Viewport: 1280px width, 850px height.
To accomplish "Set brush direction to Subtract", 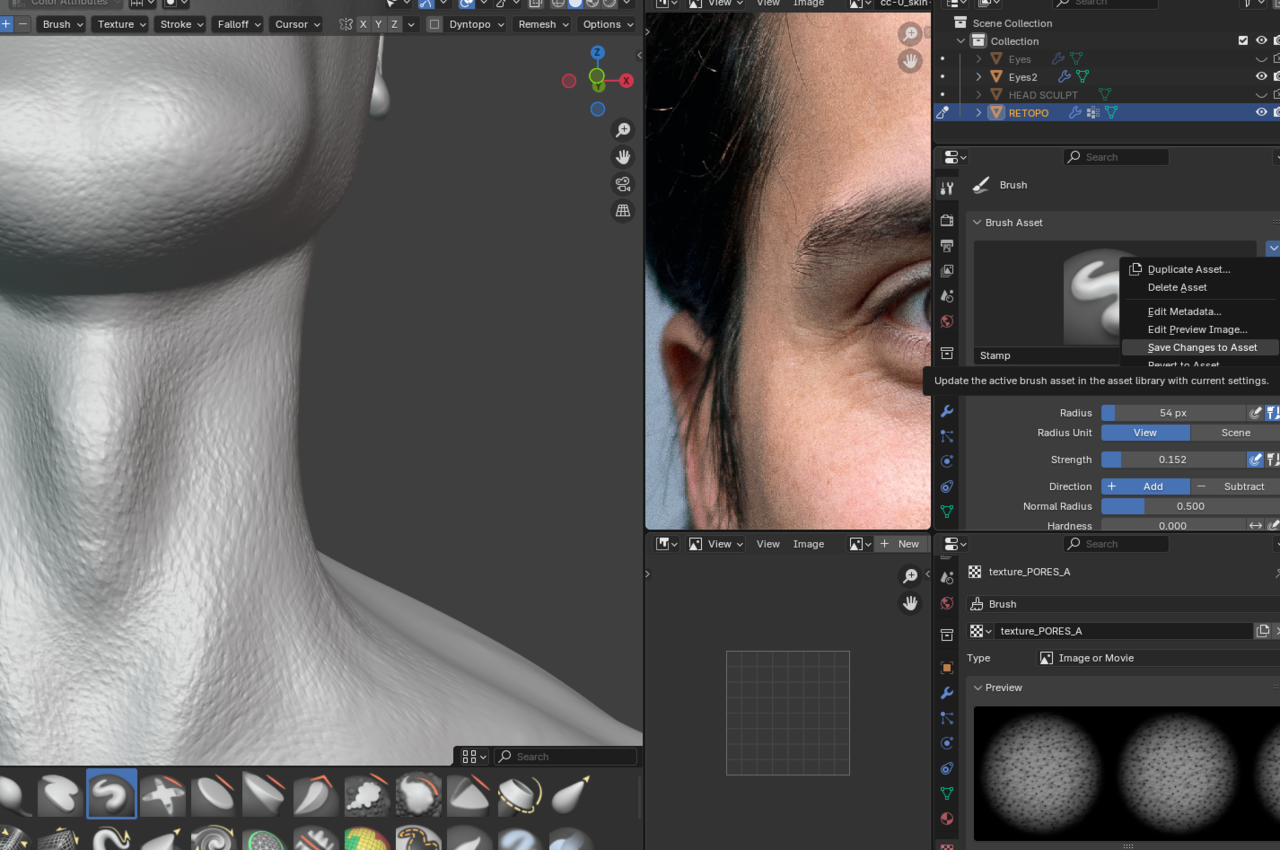I will [x=1235, y=486].
